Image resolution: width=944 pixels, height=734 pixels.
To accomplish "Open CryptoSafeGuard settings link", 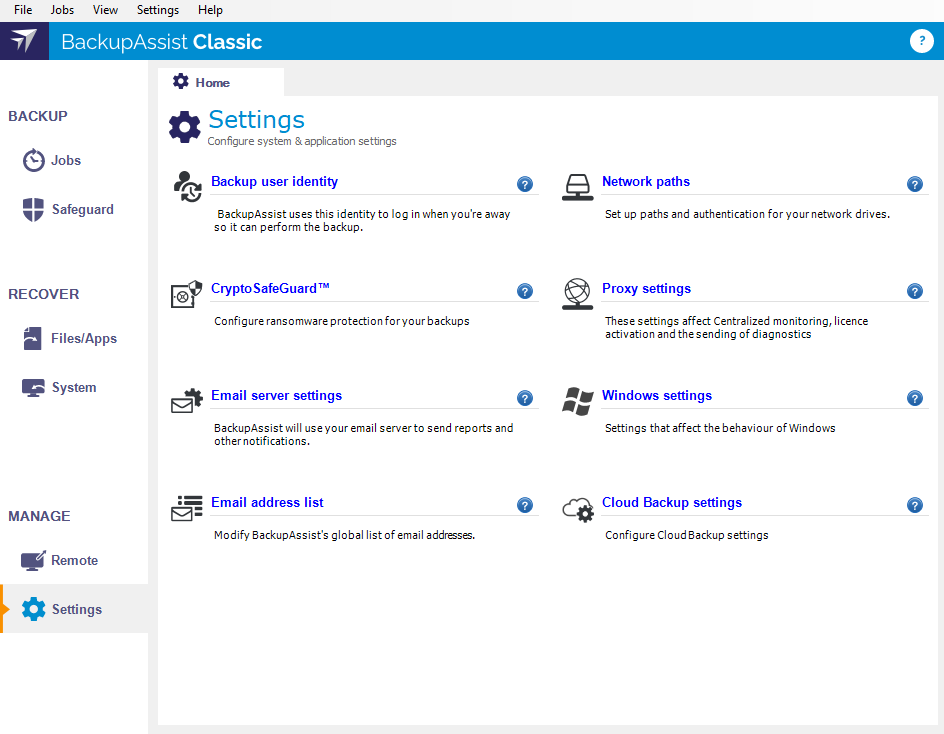I will coord(270,288).
